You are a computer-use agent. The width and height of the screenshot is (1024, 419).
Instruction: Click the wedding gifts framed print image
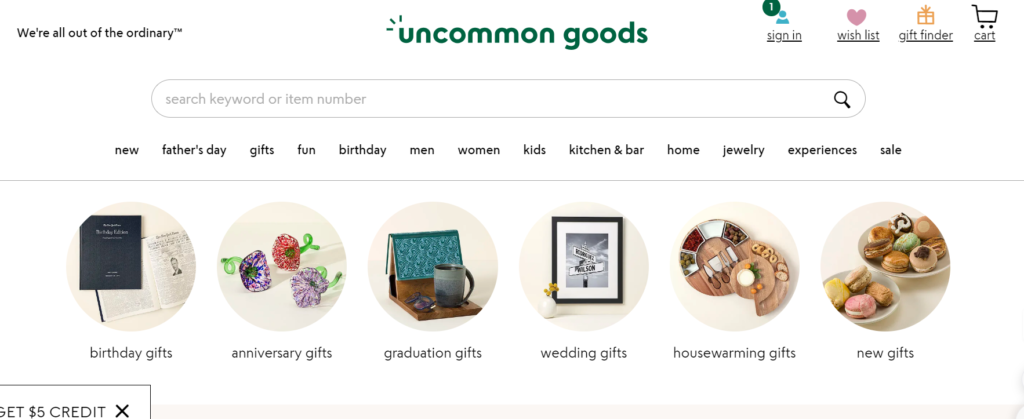(x=584, y=267)
